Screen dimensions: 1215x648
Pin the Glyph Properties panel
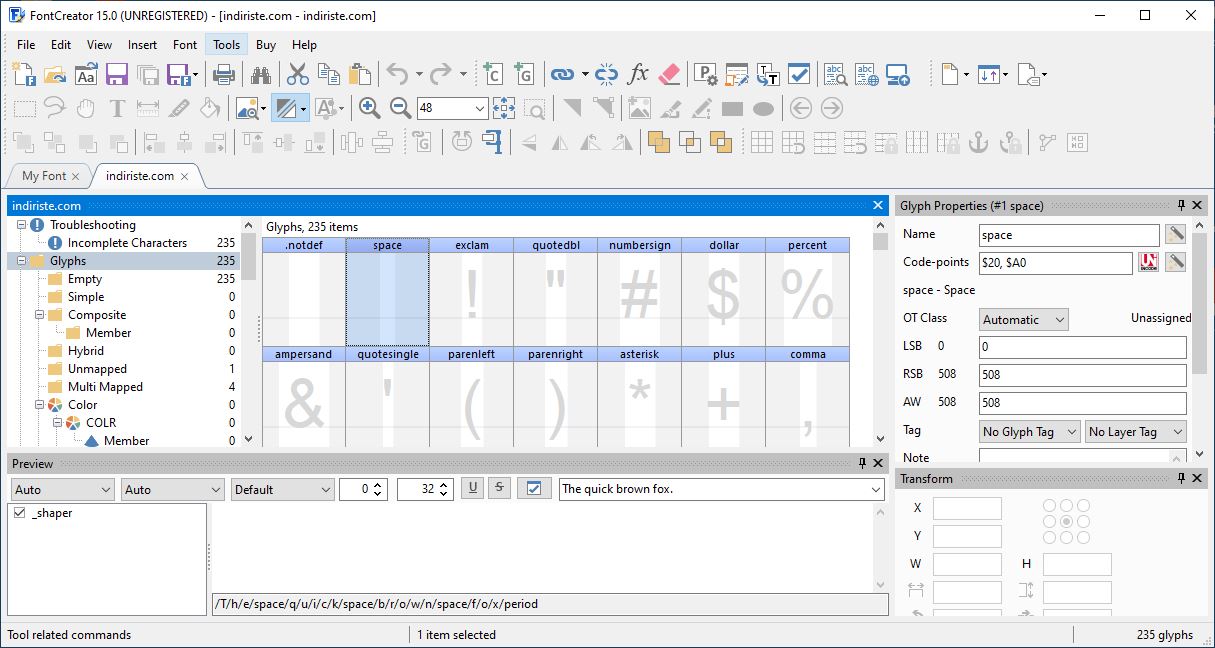(1181, 205)
